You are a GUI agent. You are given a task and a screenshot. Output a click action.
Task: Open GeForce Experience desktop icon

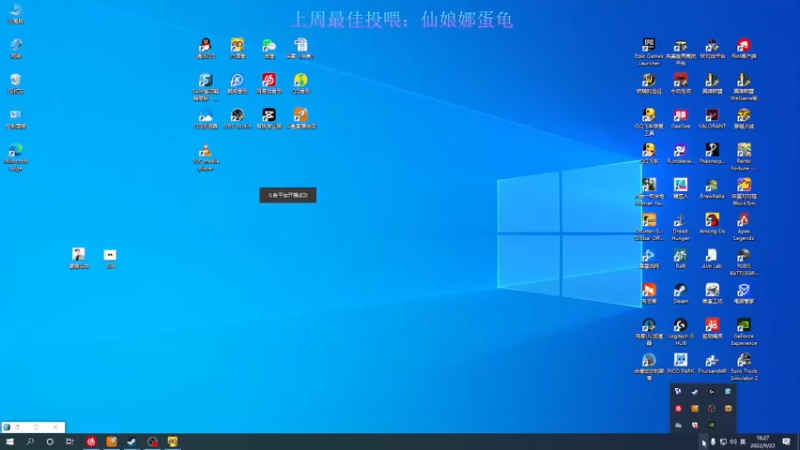[x=743, y=332]
